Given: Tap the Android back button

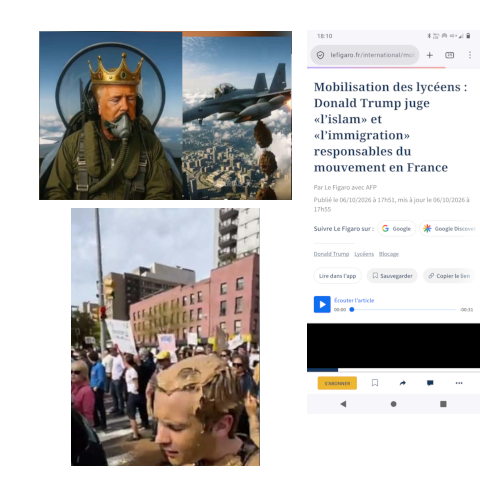Looking at the screenshot, I should coord(343,404).
